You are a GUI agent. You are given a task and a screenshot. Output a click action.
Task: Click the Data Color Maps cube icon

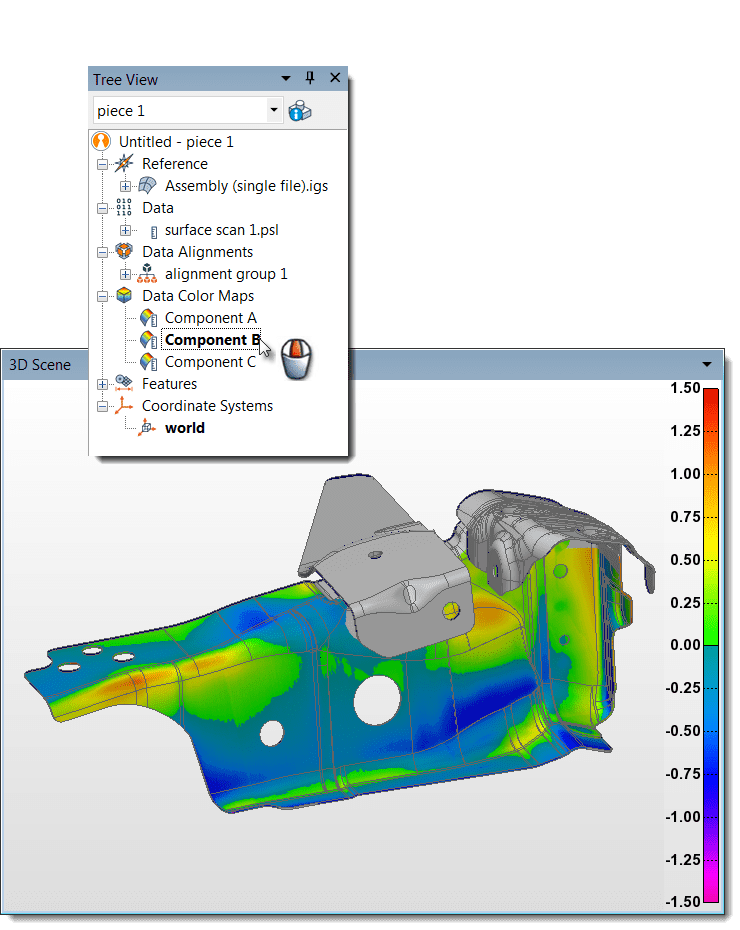pos(124,296)
